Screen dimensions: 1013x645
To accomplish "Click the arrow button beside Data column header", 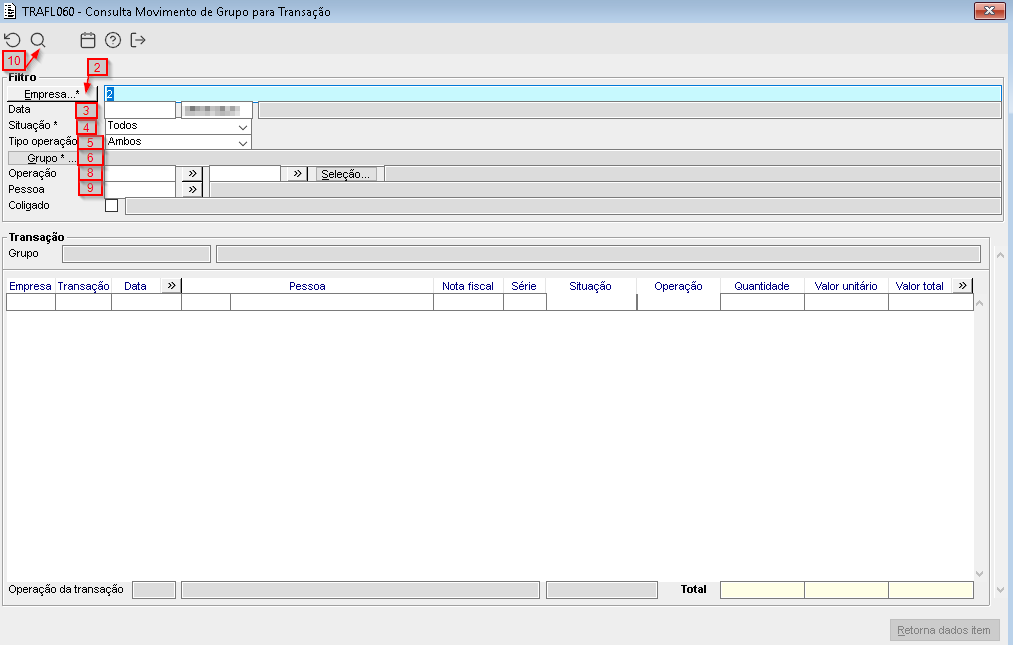I will point(171,286).
